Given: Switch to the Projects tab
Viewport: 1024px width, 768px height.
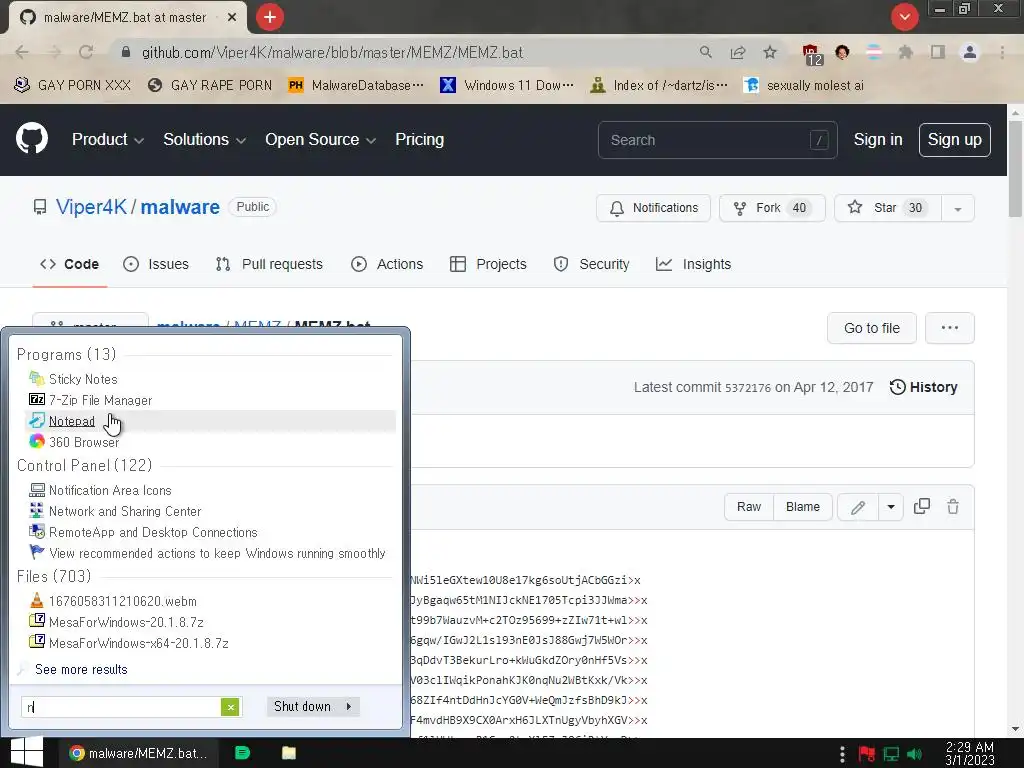Looking at the screenshot, I should coord(488,264).
